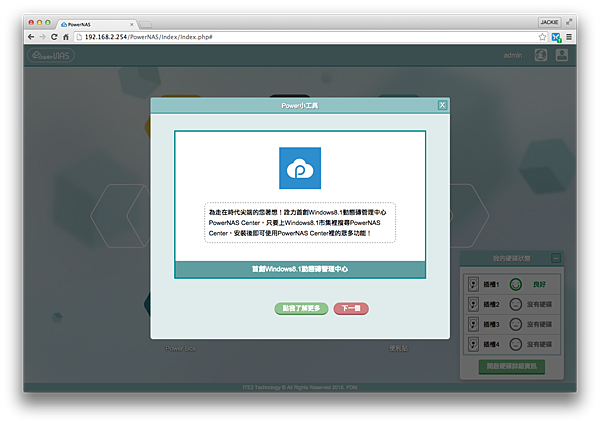Click the neutral face status for 插槽2
This screenshot has width=600, height=425.
515,304
